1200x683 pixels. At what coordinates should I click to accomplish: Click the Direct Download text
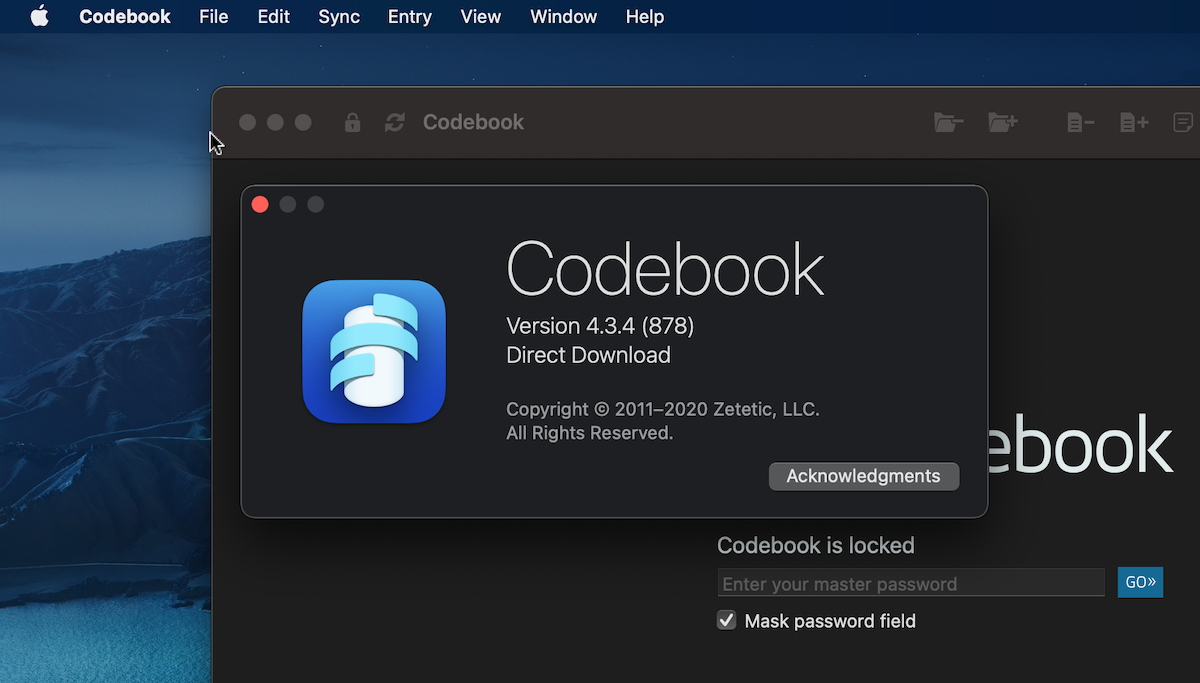point(588,355)
